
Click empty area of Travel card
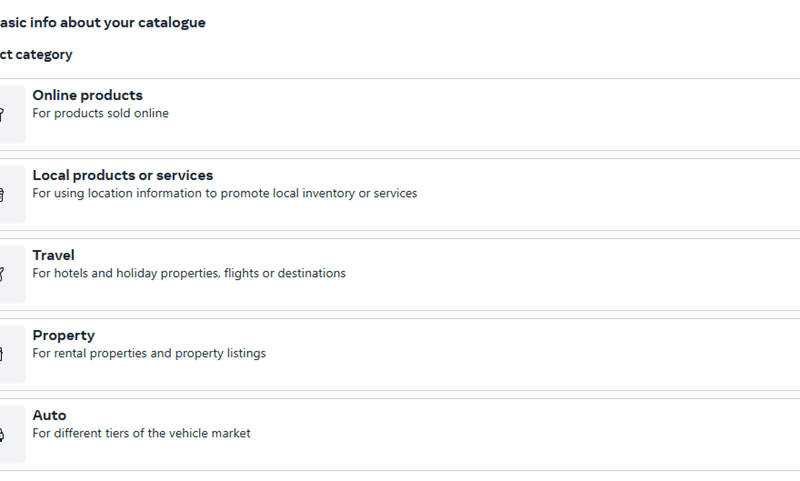561,274
